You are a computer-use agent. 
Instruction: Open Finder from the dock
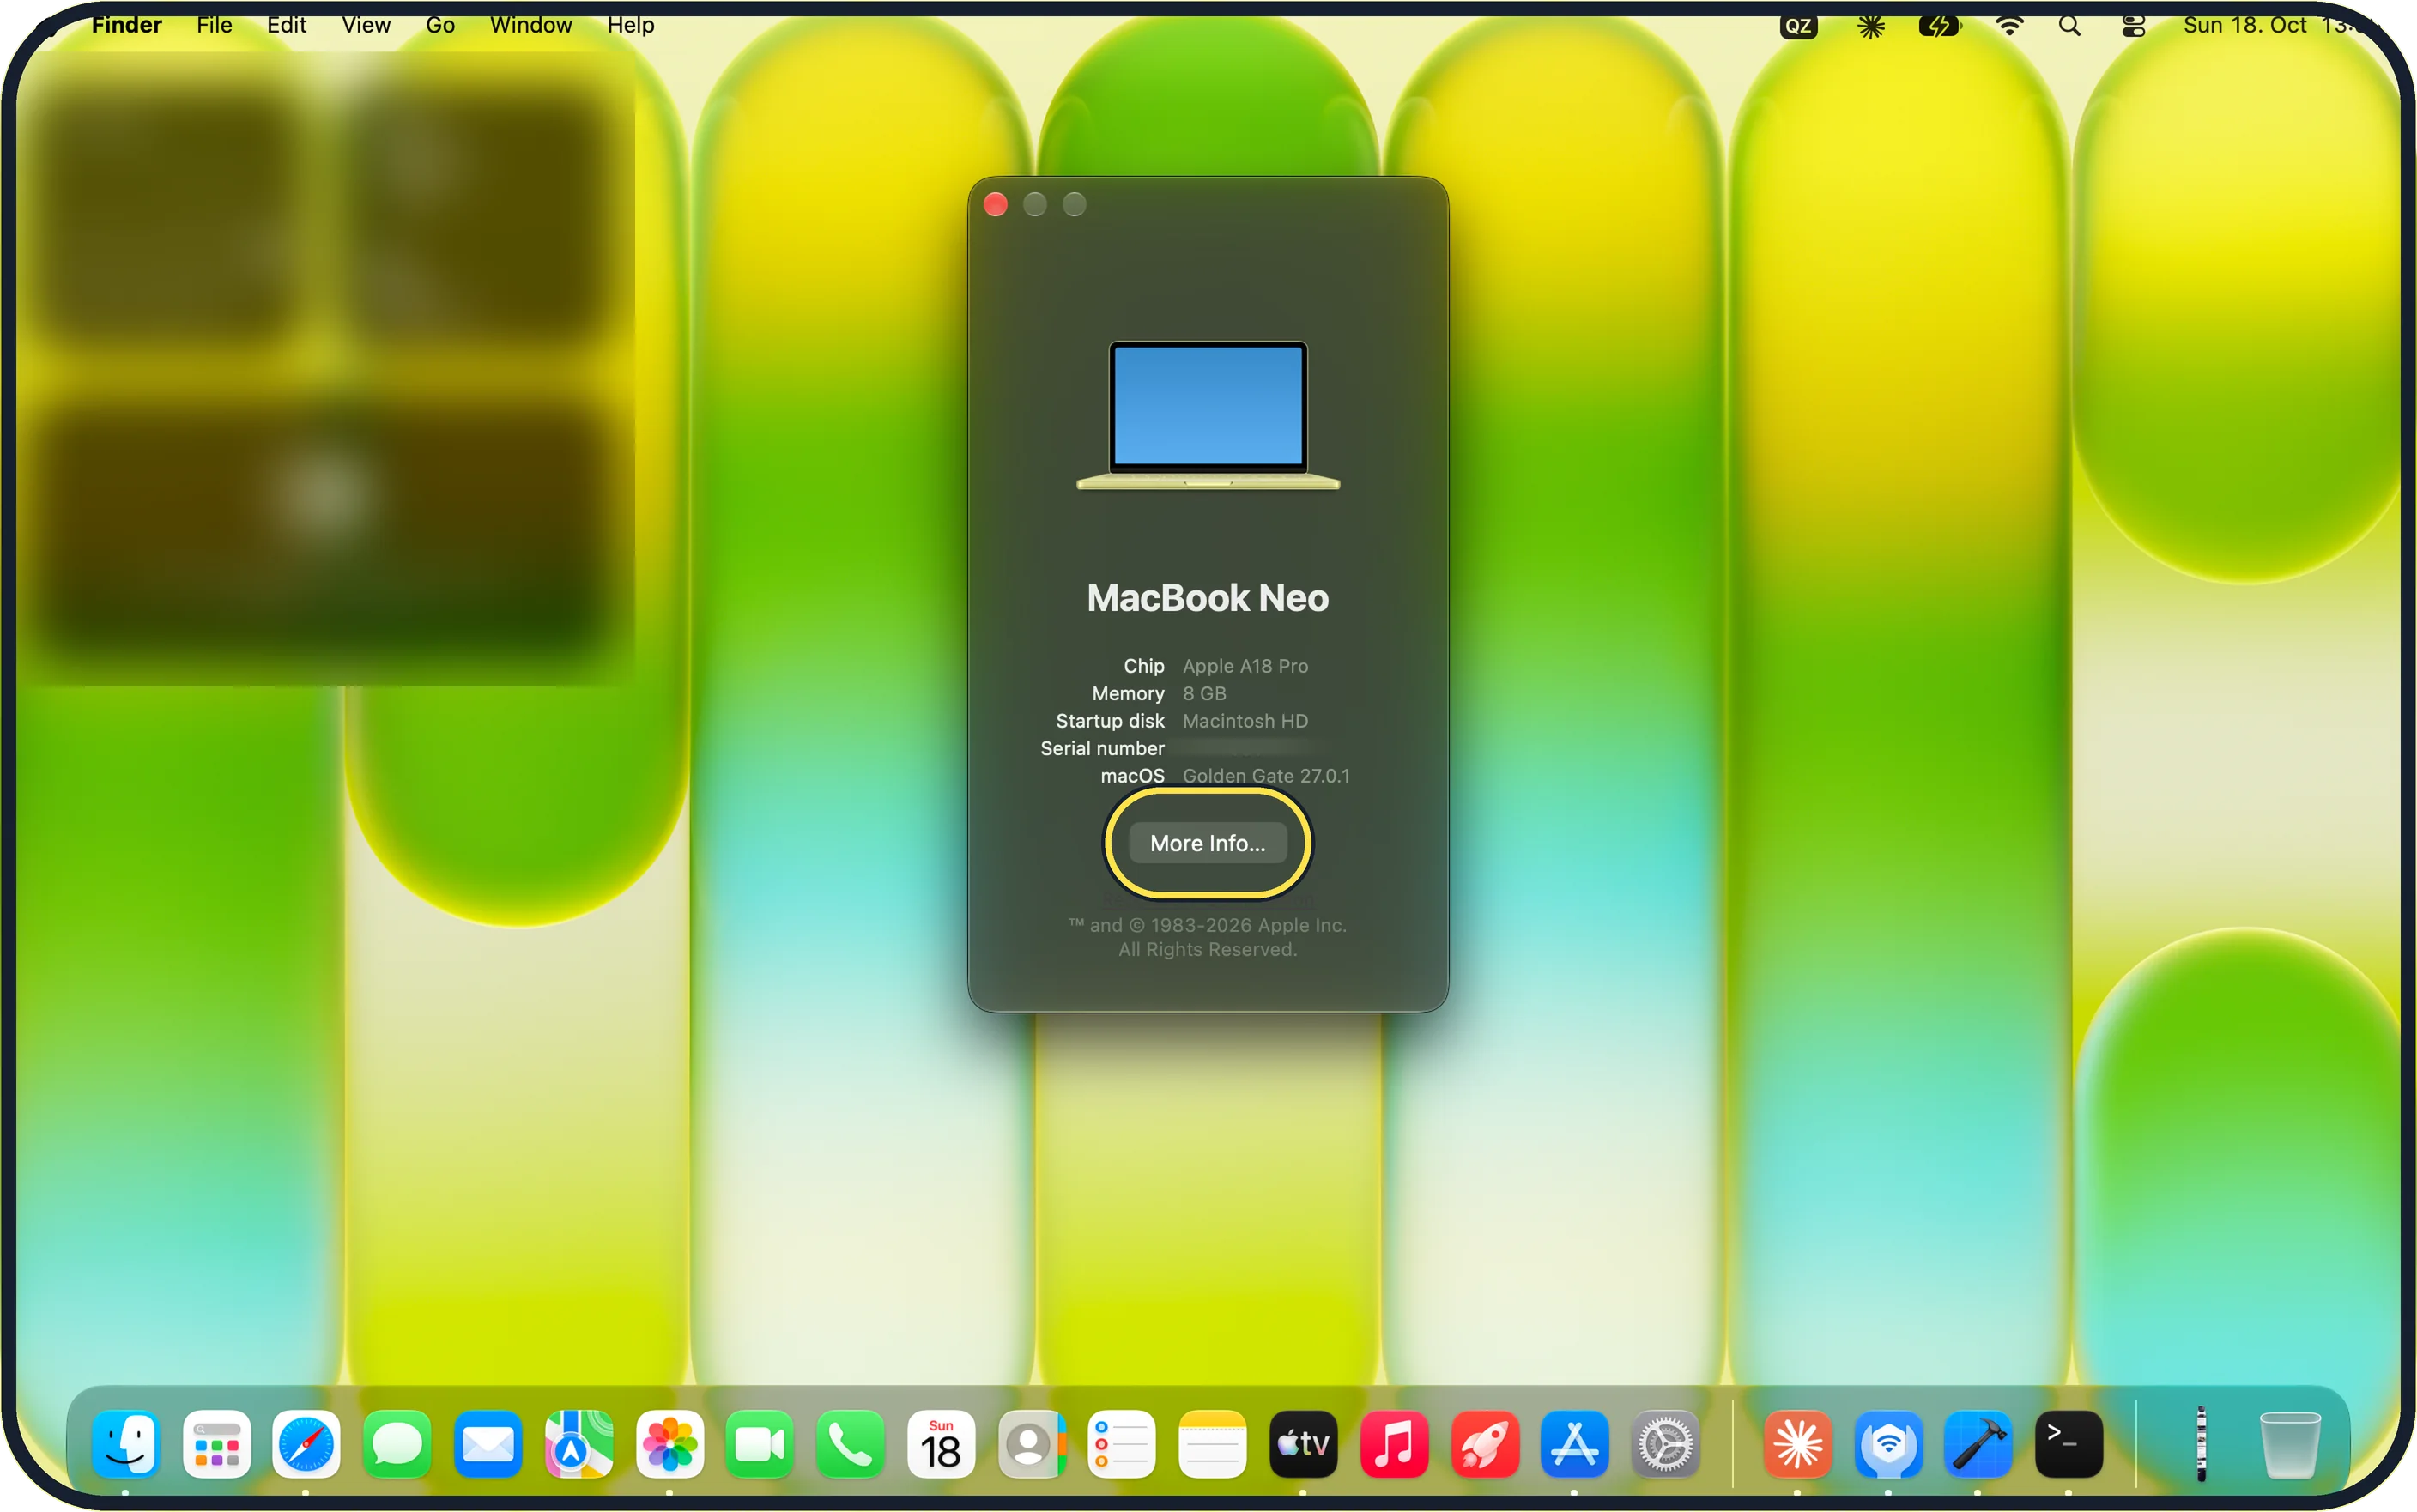pos(126,1444)
